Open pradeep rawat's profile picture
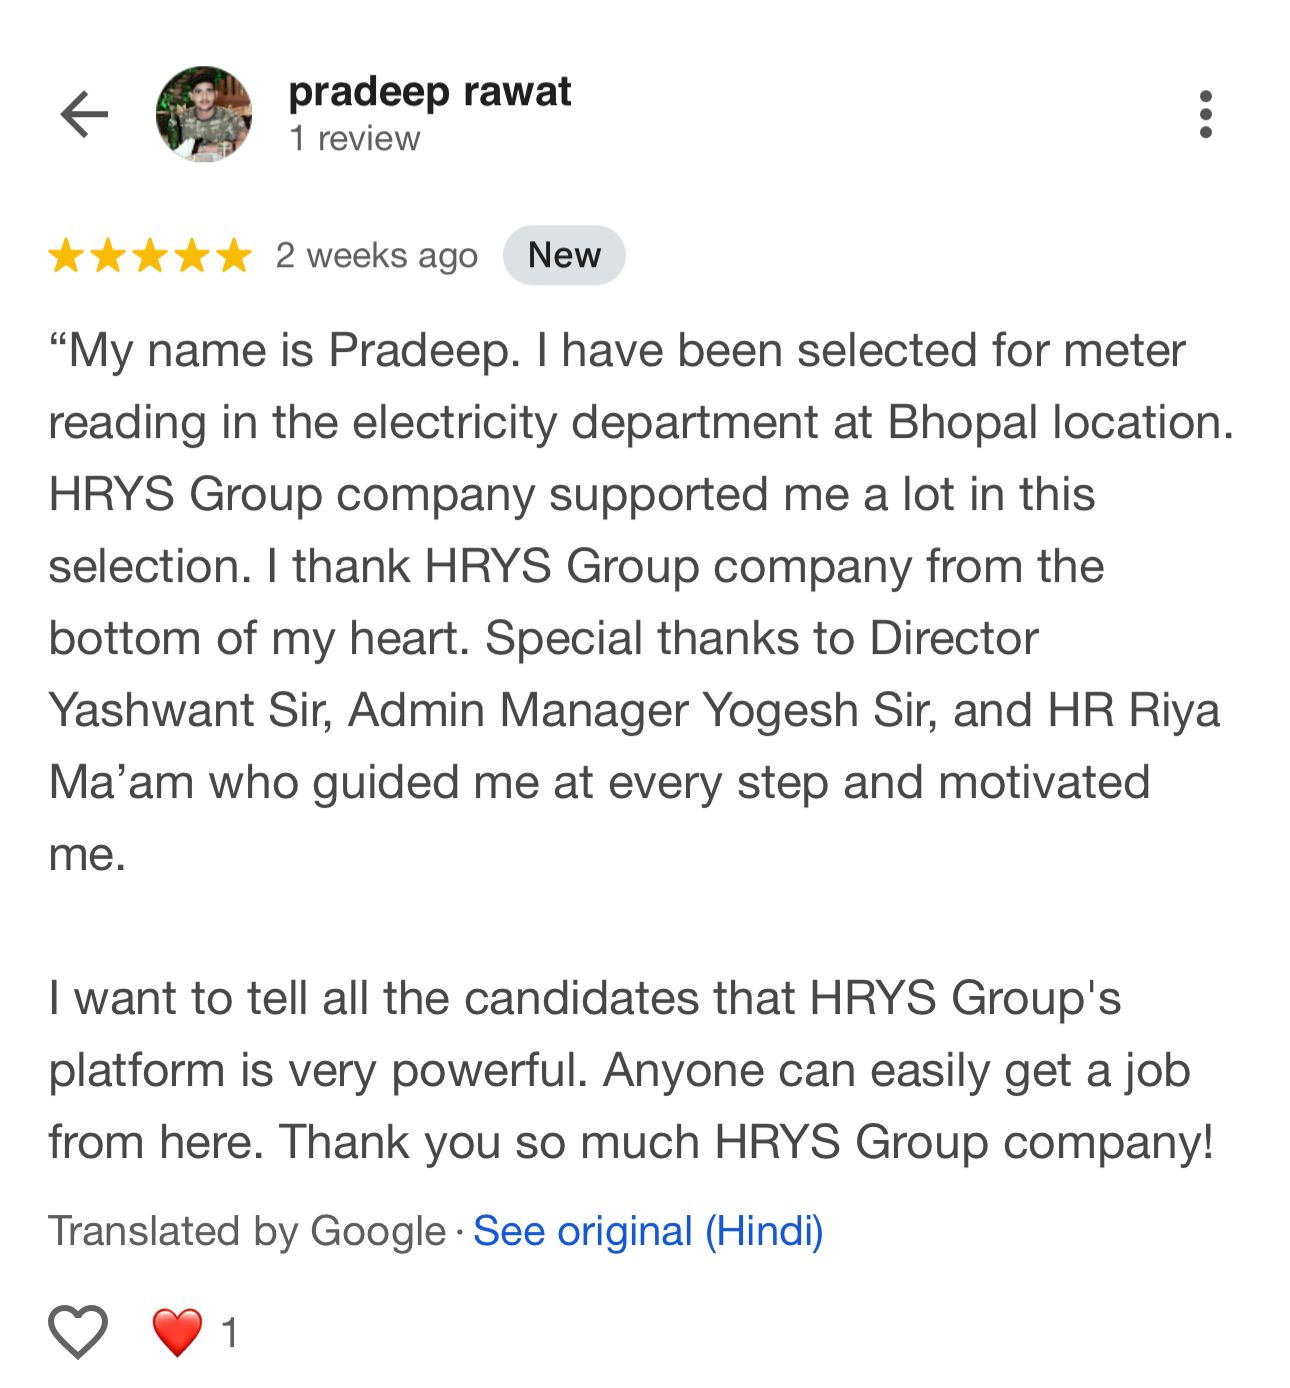 [x=204, y=115]
